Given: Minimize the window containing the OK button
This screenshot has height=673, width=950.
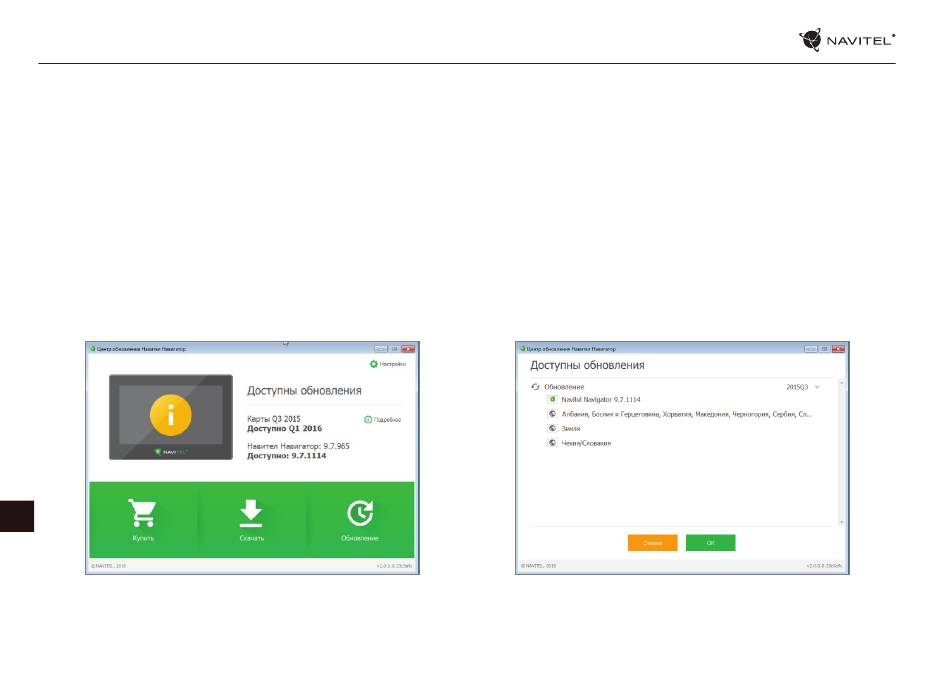Looking at the screenshot, I should pos(811,349).
